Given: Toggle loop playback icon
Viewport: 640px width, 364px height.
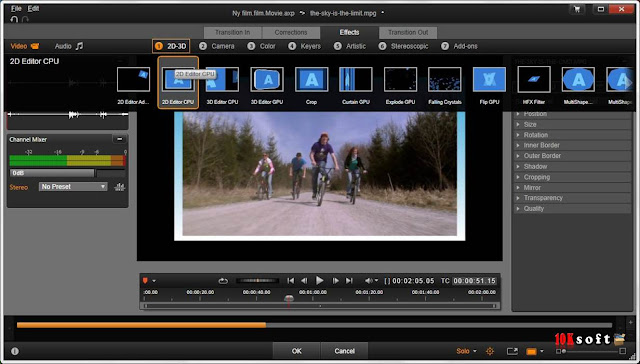Looking at the screenshot, I should coord(223,281).
